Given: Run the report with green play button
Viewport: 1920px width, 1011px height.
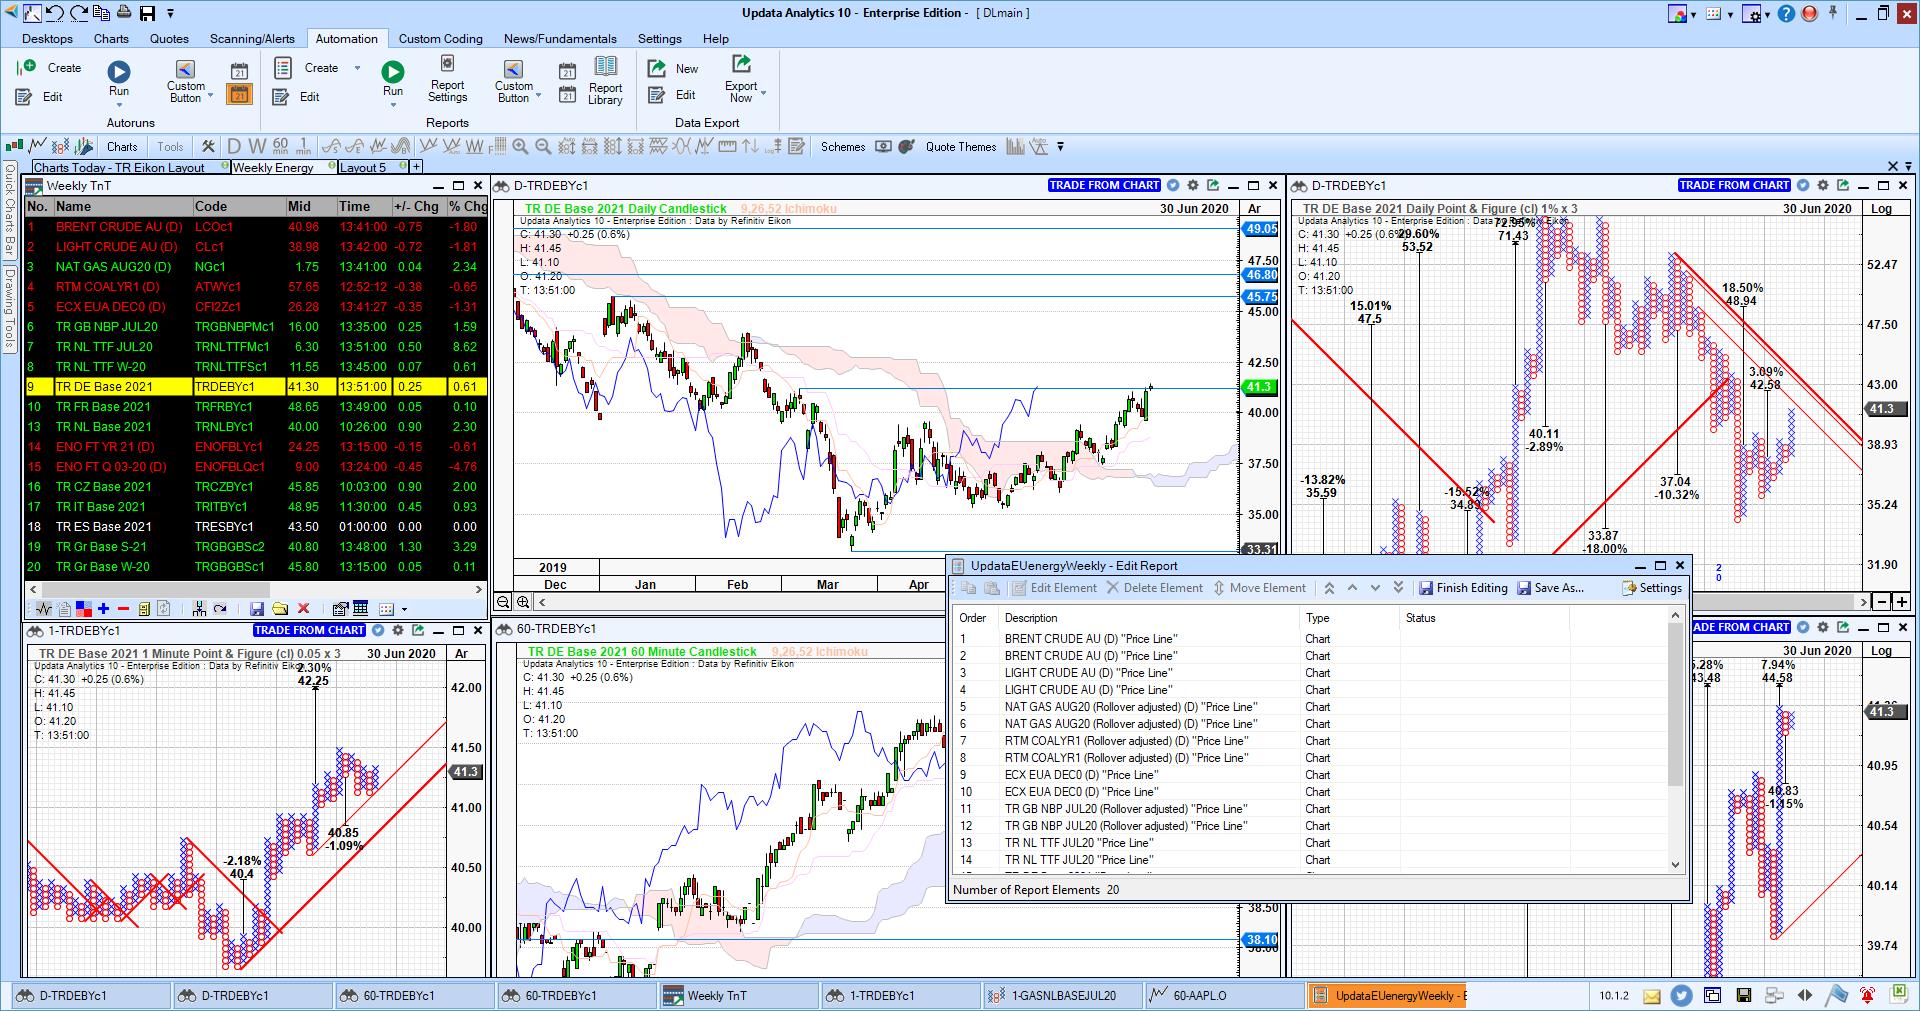Looking at the screenshot, I should 393,72.
